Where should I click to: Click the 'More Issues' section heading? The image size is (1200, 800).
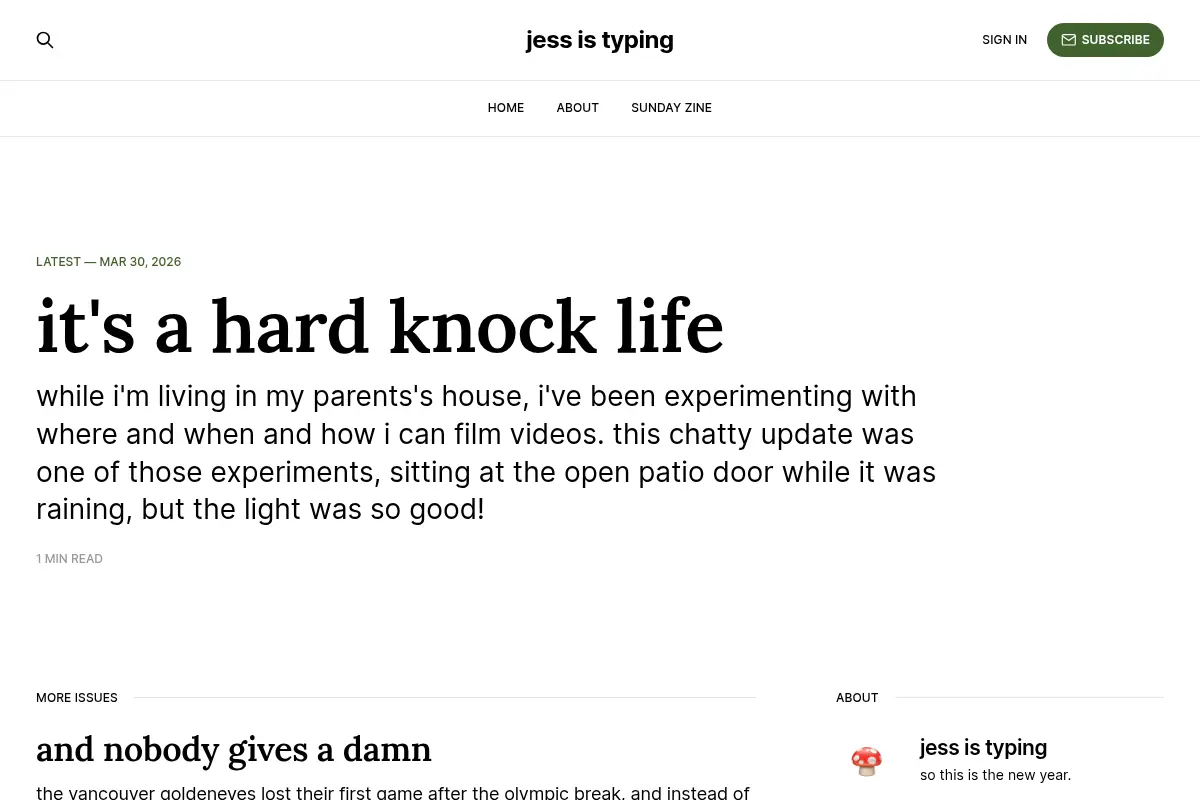pyautogui.click(x=77, y=698)
